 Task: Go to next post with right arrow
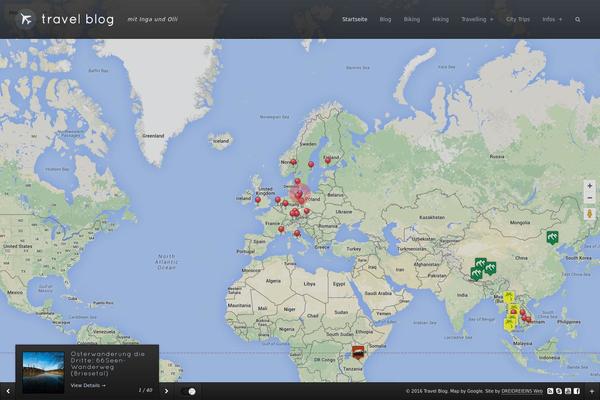point(166,391)
